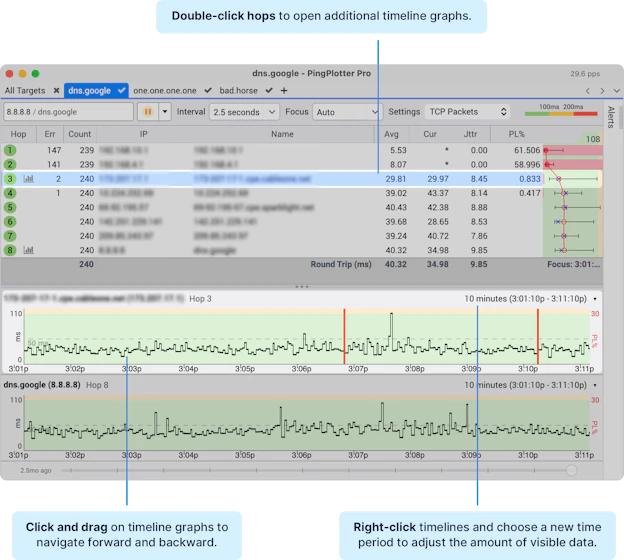Open the Interval 2.5 seconds dropdown
624x560 pixels.
(x=244, y=112)
